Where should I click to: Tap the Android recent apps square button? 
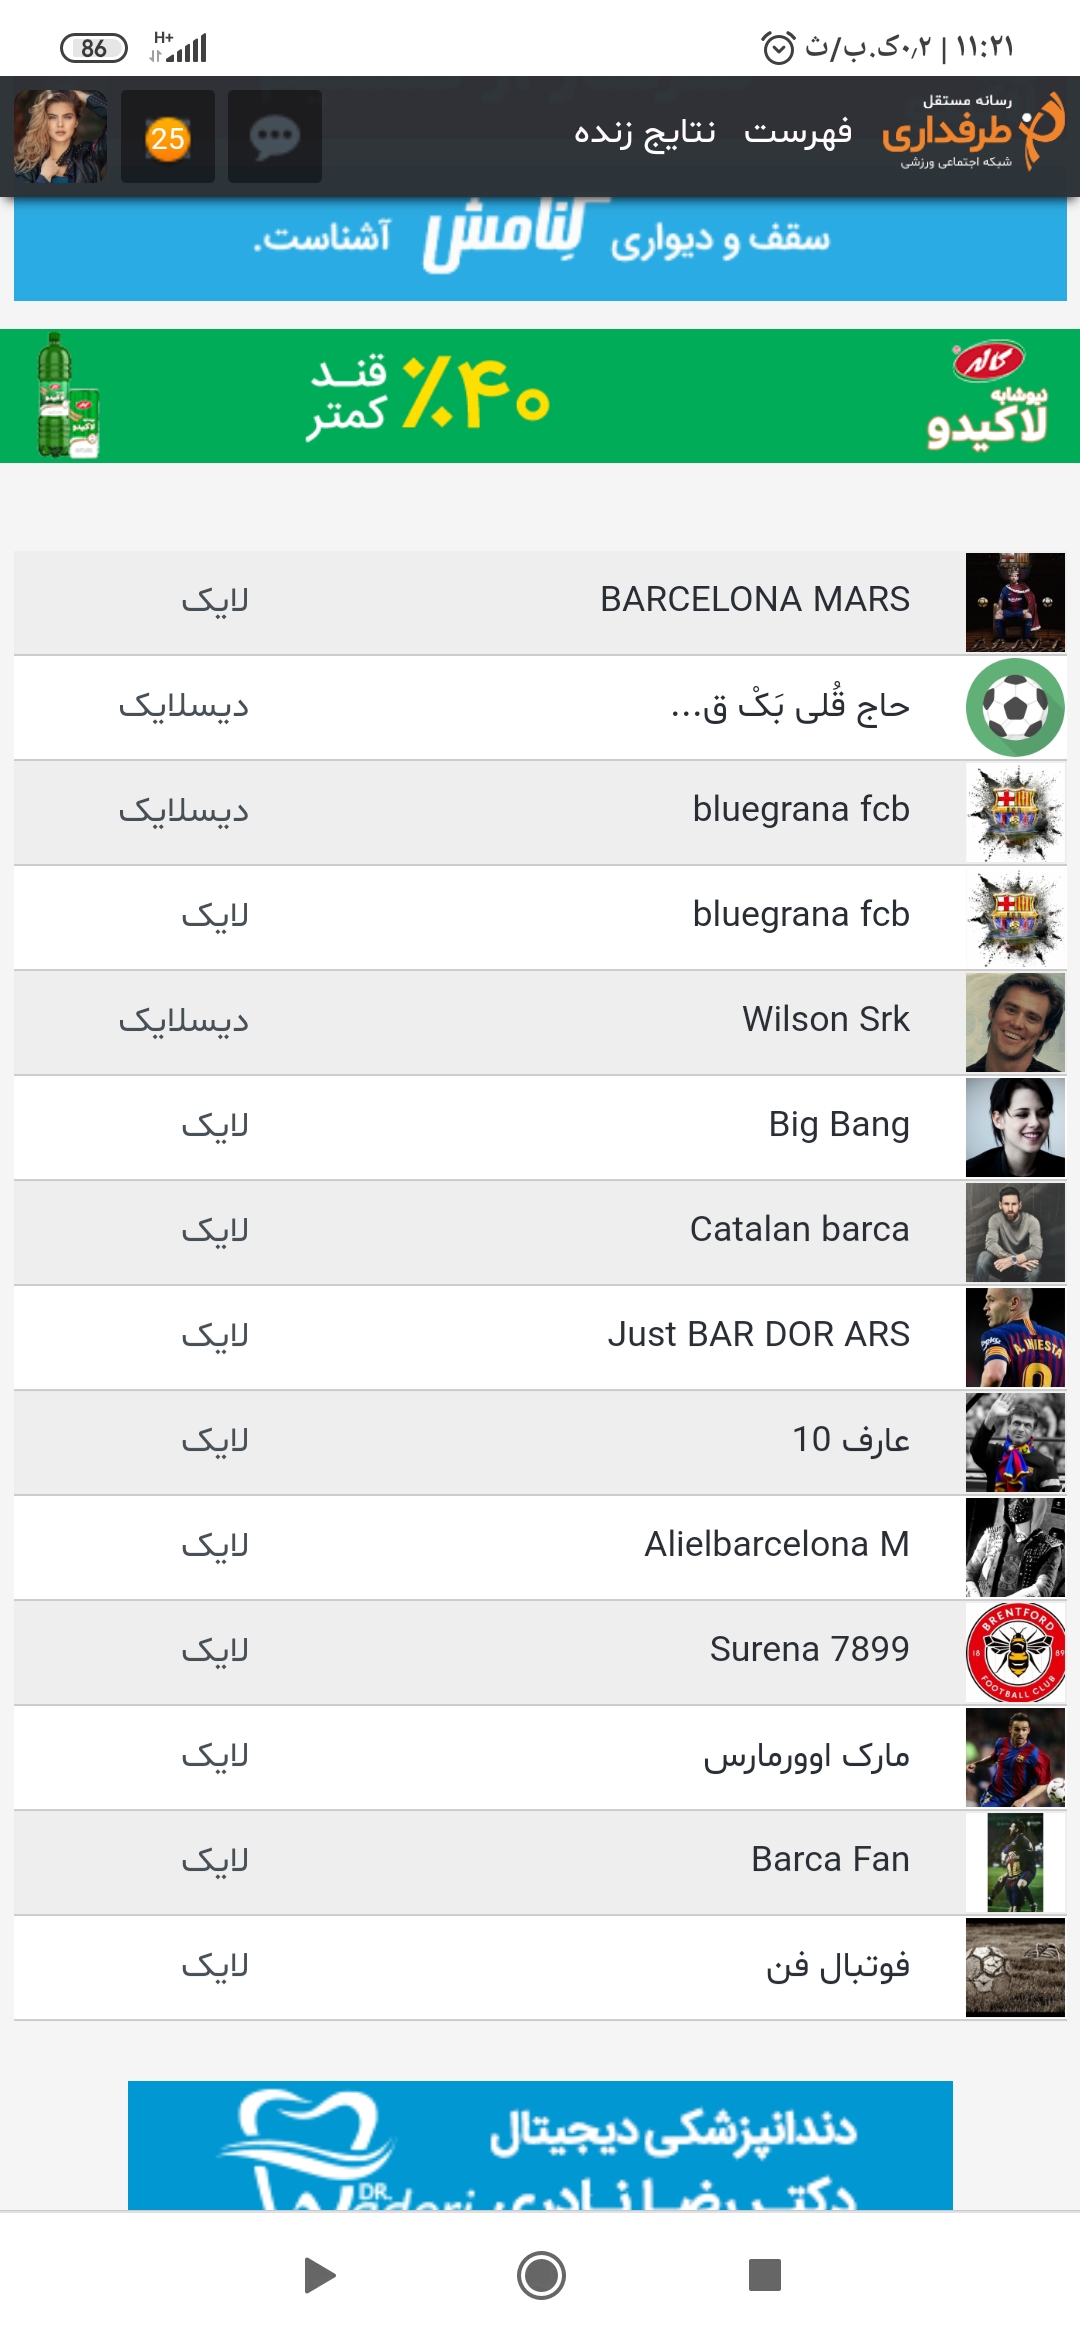click(765, 2275)
